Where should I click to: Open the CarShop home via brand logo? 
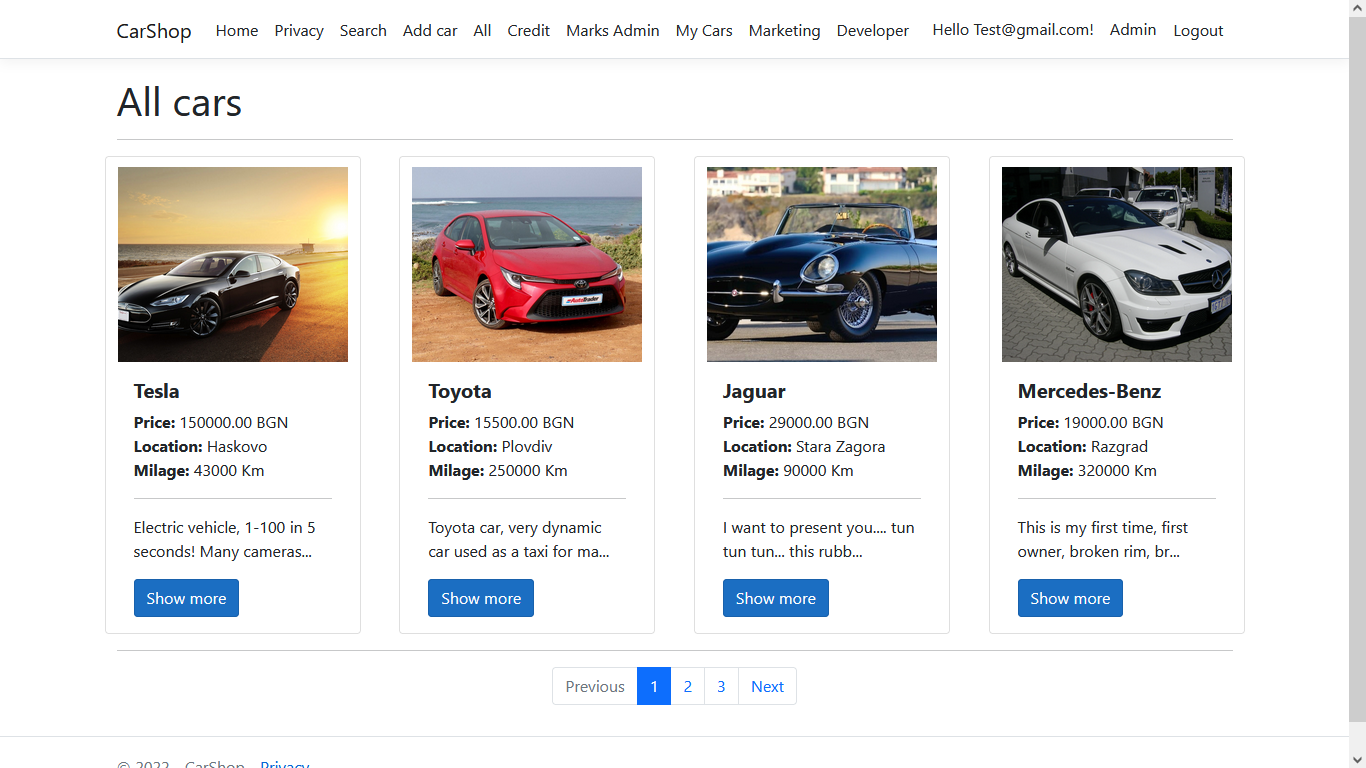tap(153, 30)
